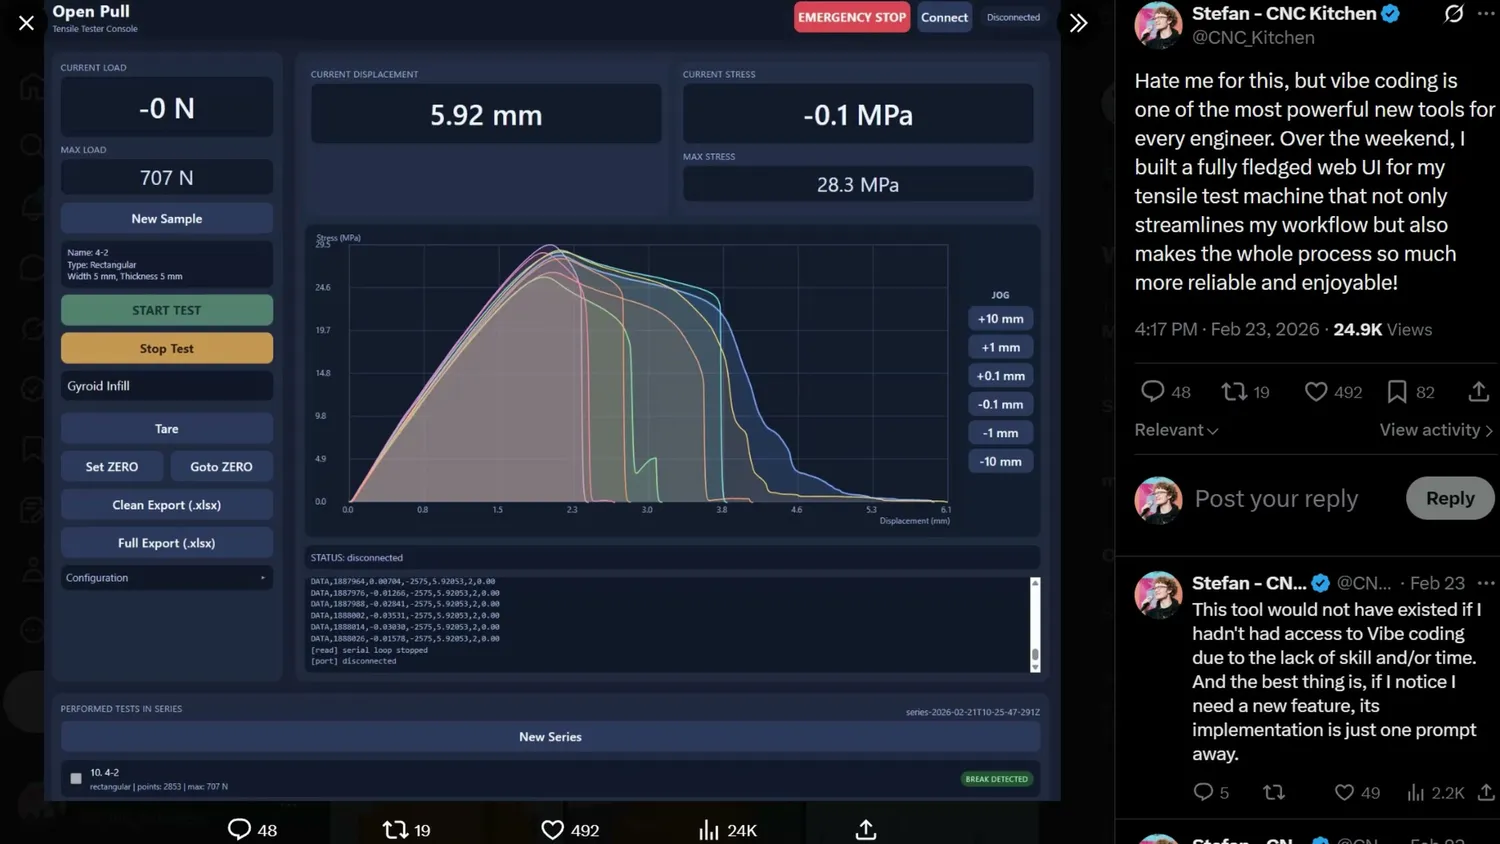Image resolution: width=1500 pixels, height=844 pixels.
Task: Click your avatar beside Post your reply
Action: click(1158, 499)
